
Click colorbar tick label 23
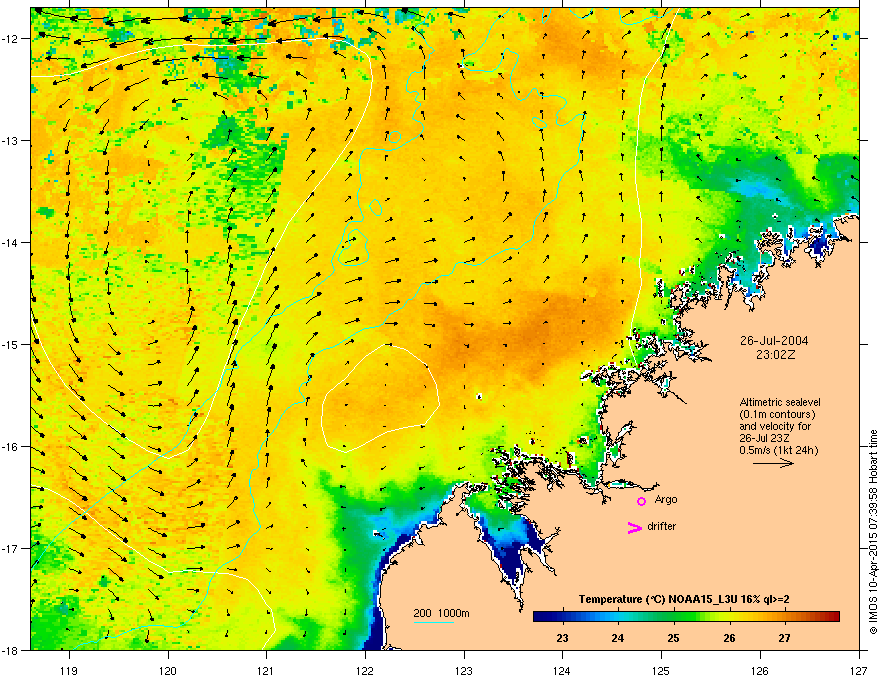[x=562, y=638]
